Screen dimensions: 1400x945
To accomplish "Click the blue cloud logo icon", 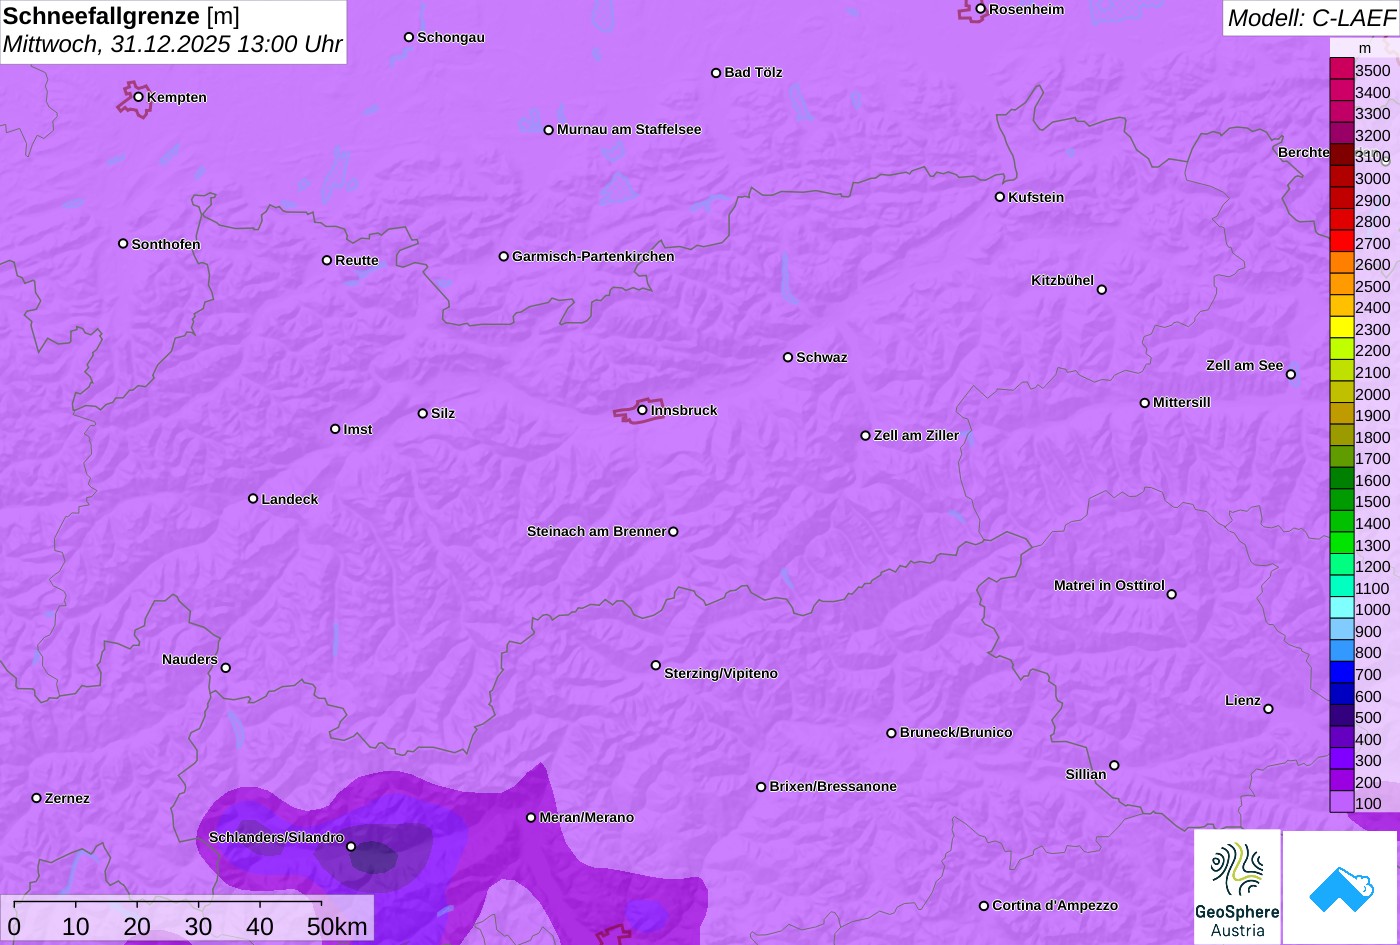I will pyautogui.click(x=1340, y=887).
